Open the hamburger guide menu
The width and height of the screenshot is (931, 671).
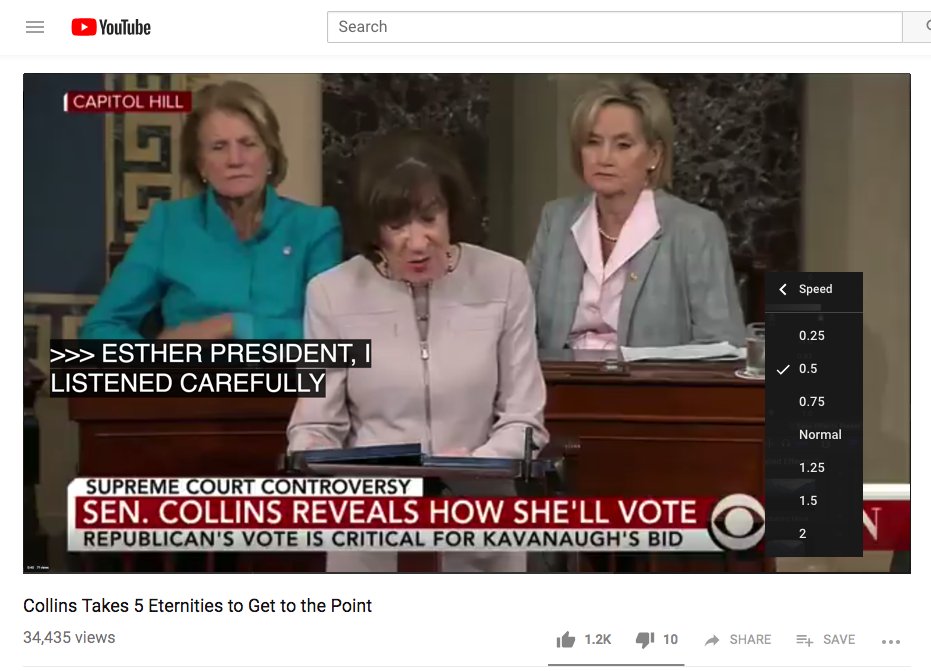pyautogui.click(x=35, y=27)
